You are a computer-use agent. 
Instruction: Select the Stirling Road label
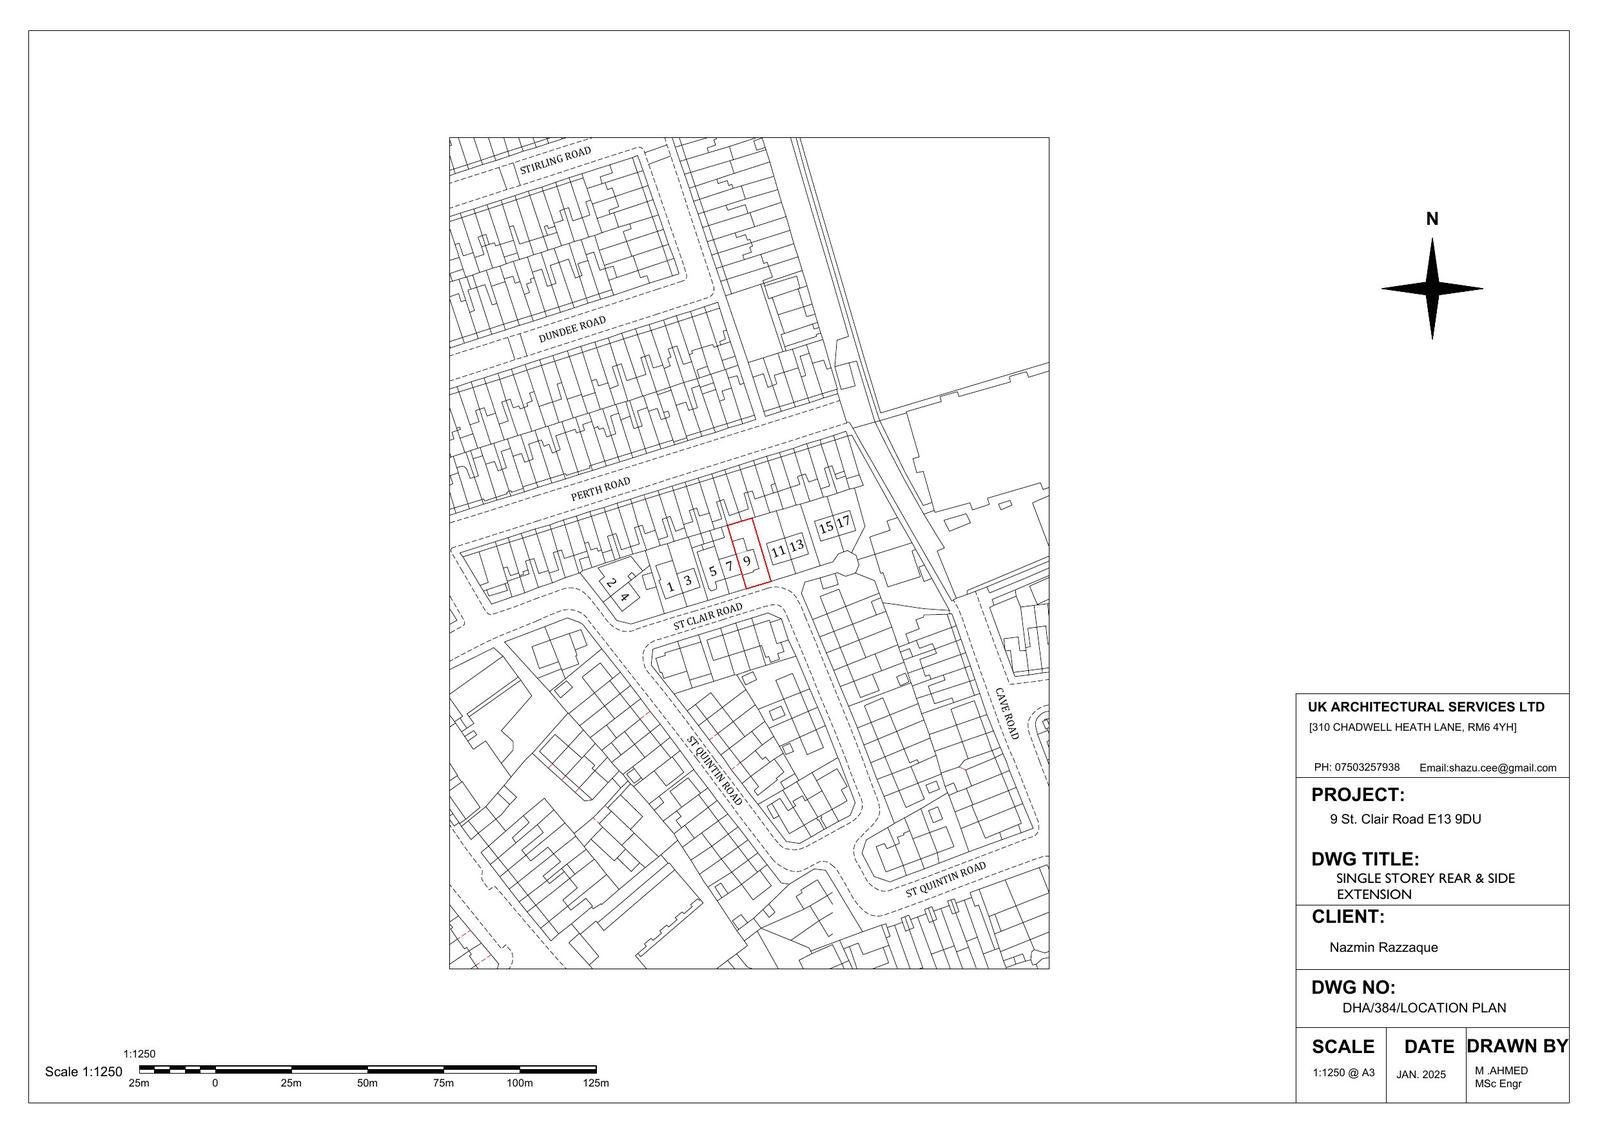coord(555,162)
